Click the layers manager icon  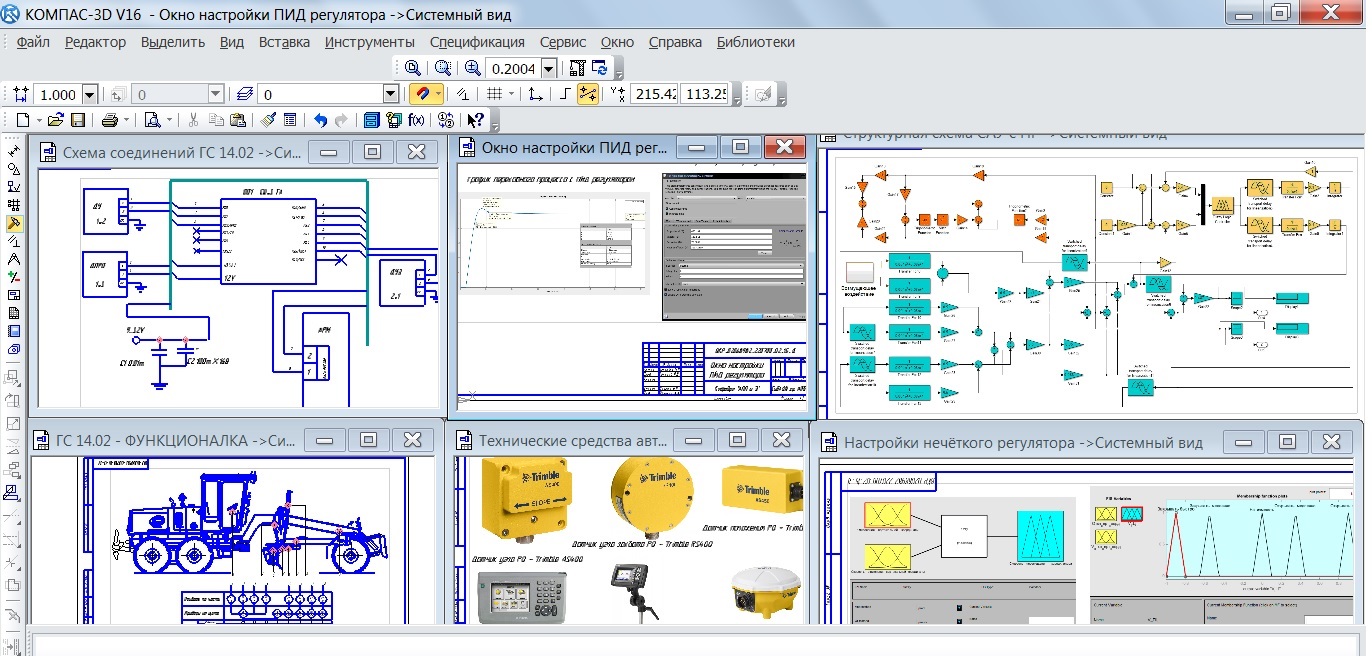(245, 94)
